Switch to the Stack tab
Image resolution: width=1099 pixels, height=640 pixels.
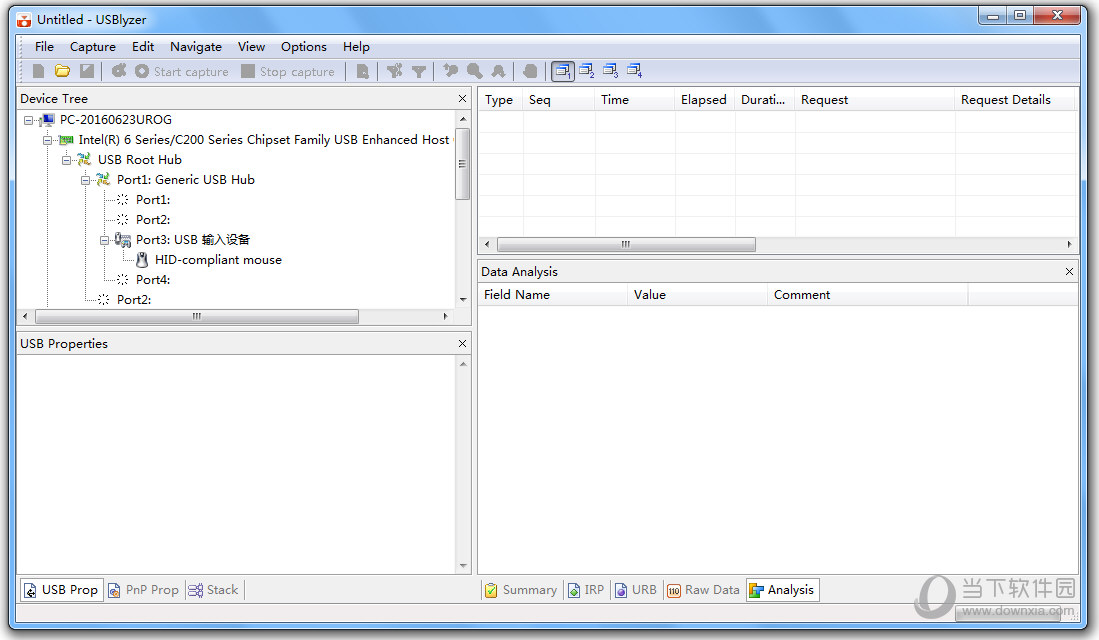click(214, 590)
